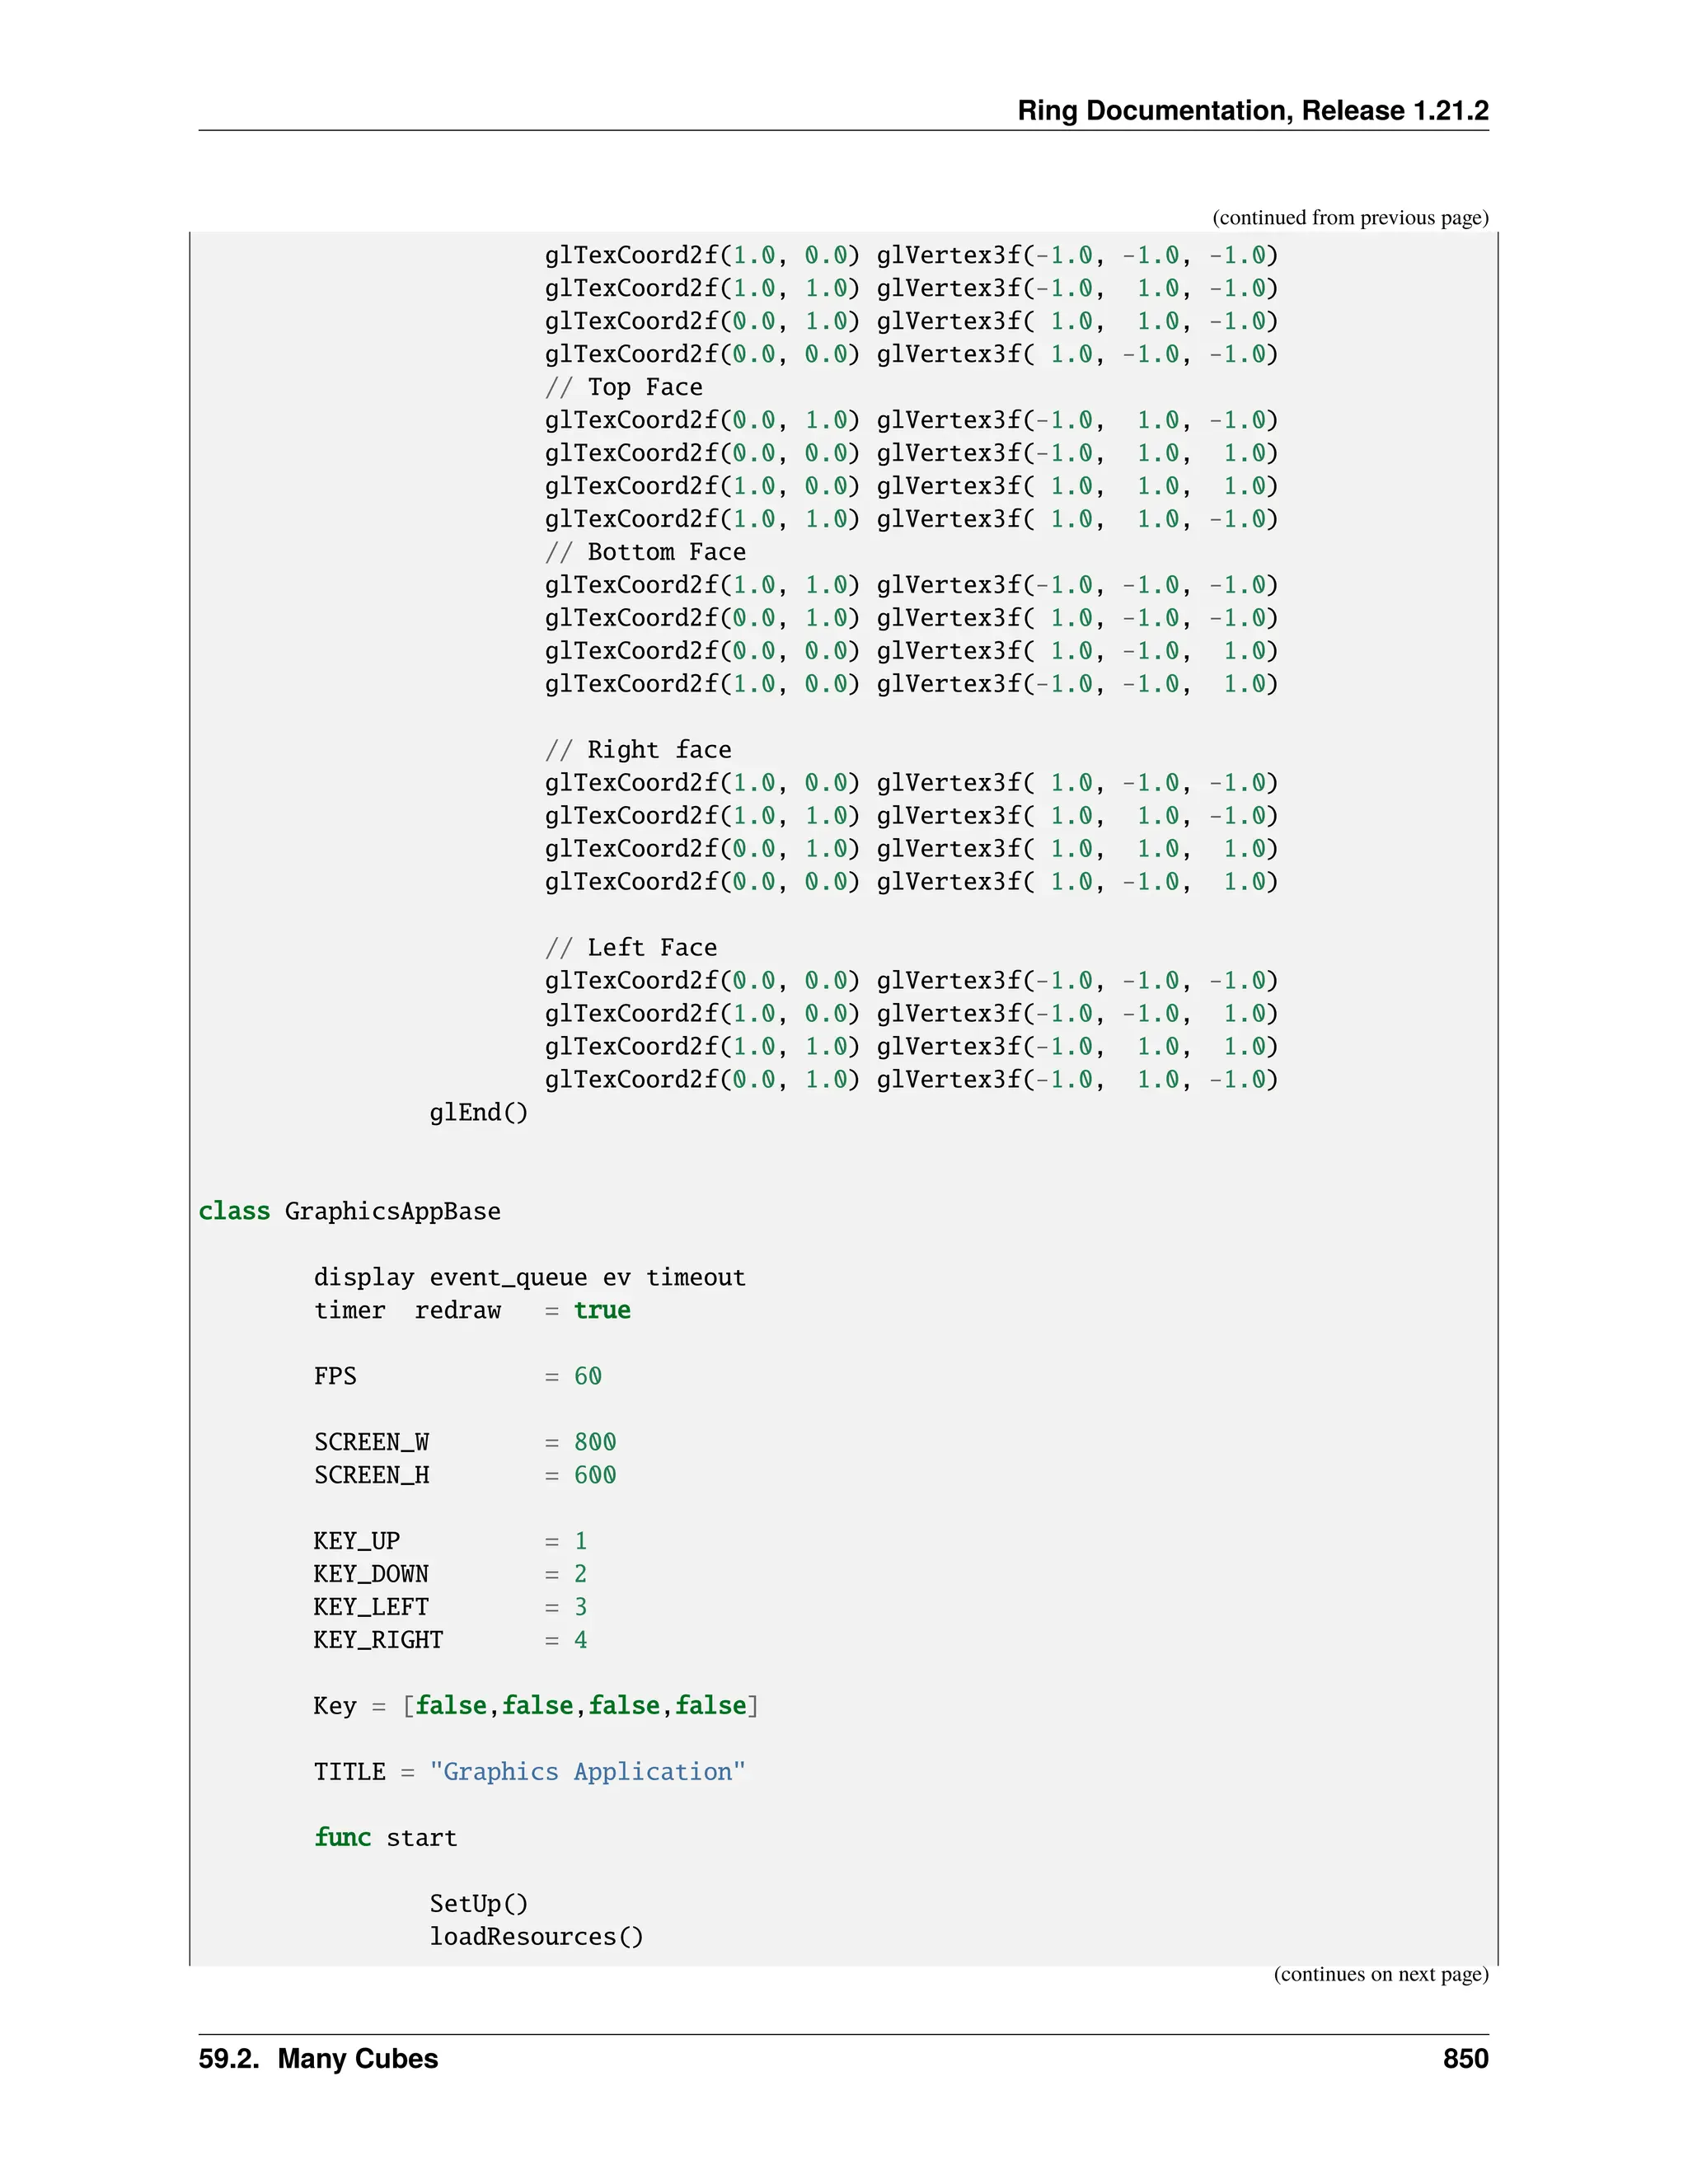Image resolution: width=1688 pixels, height=2184 pixels.
Task: Click the Ring Documentation header title
Action: click(x=1252, y=110)
